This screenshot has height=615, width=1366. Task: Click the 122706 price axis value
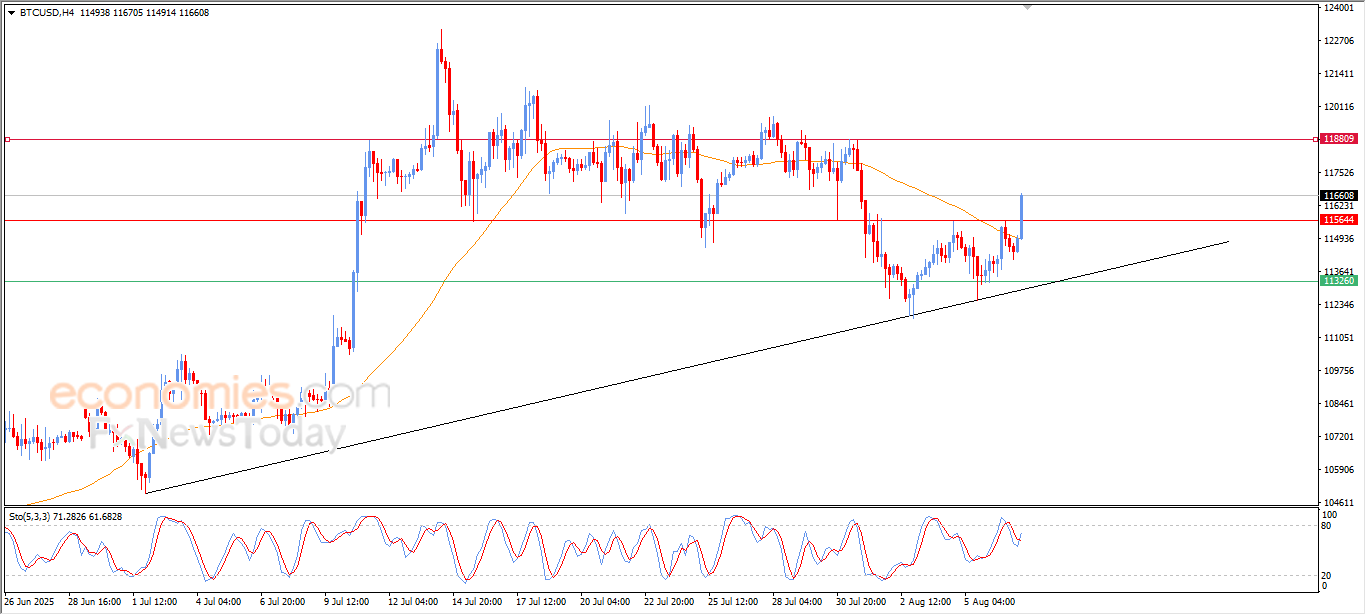click(1339, 41)
